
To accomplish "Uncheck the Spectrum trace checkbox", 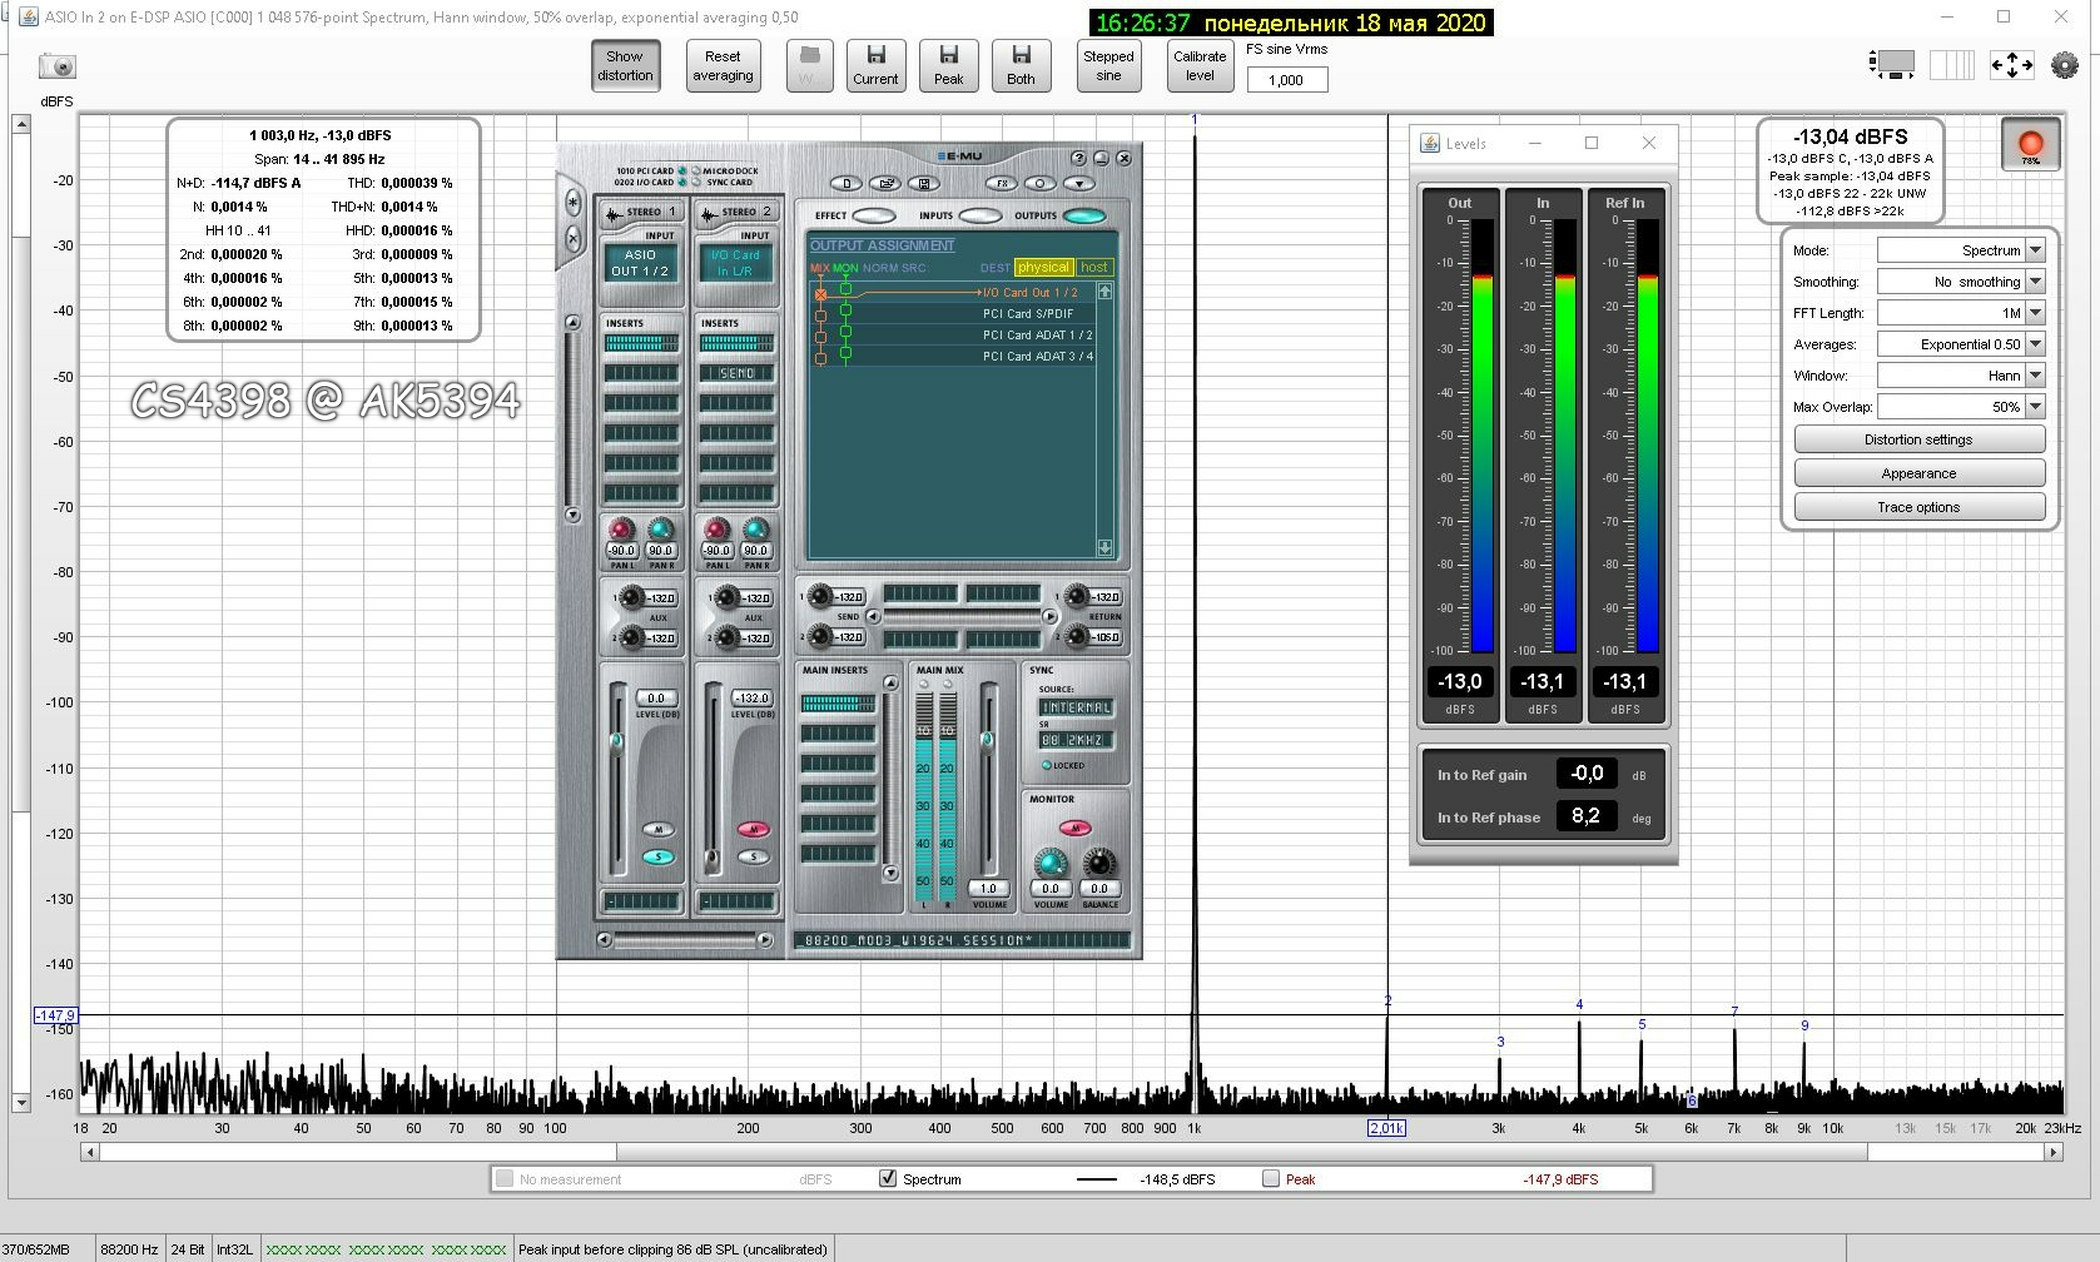I will [888, 1179].
